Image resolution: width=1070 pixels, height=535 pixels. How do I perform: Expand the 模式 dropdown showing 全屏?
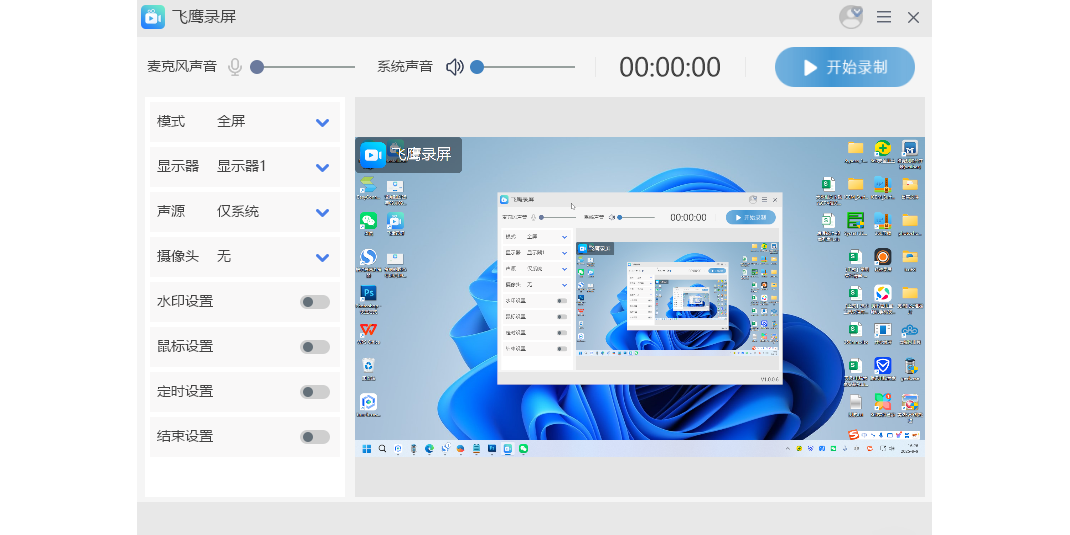pyautogui.click(x=245, y=122)
